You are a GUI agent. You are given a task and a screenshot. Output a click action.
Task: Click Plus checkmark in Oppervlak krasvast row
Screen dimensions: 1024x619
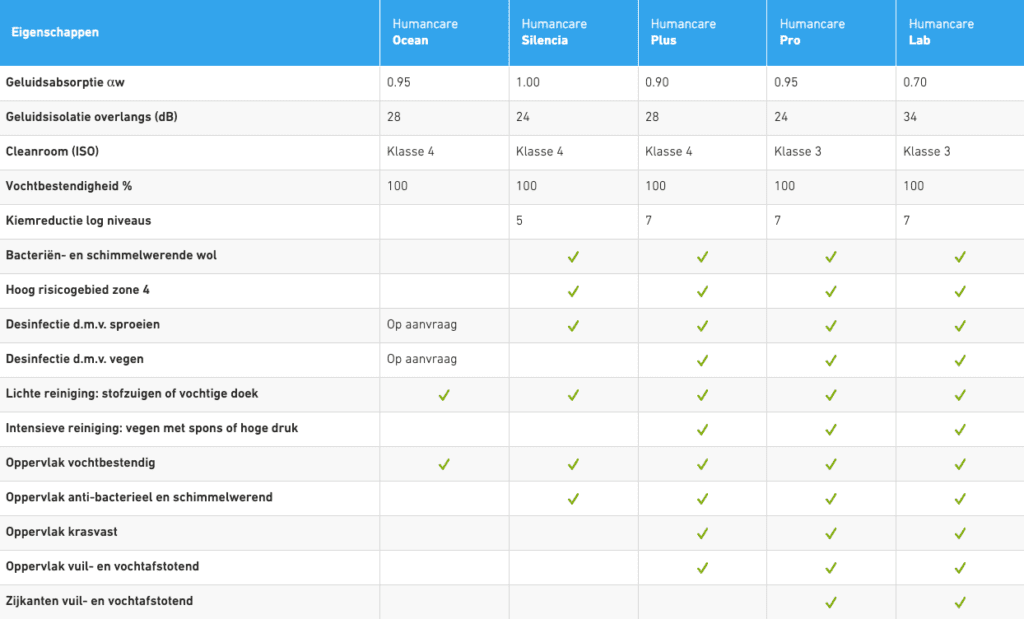703,533
